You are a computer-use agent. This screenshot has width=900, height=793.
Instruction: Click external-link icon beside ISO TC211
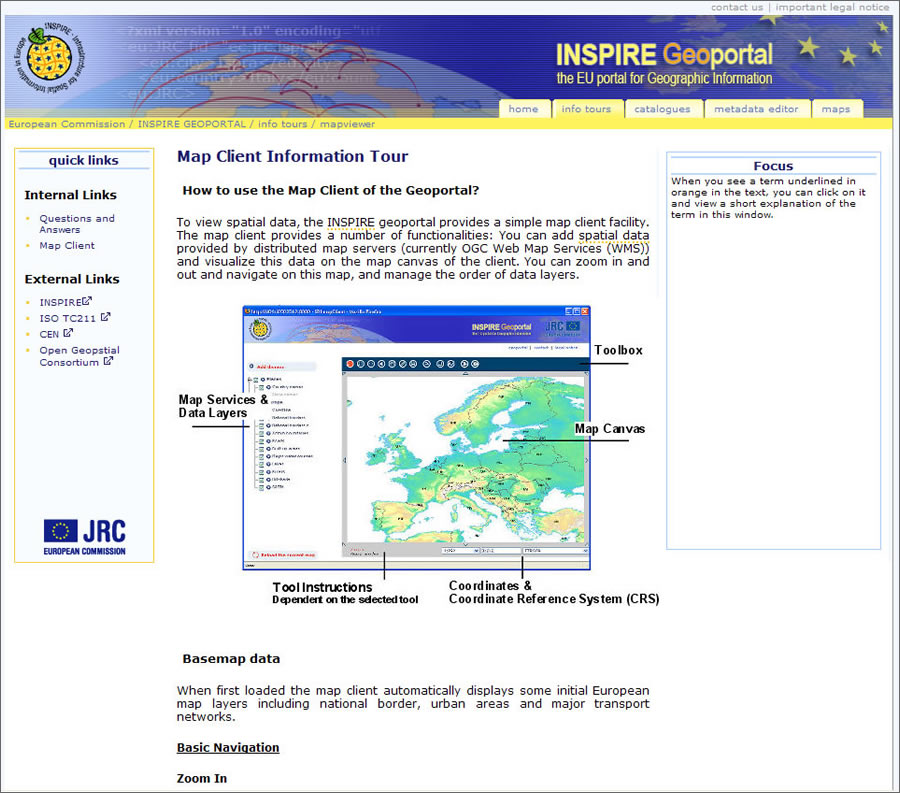click(x=106, y=317)
